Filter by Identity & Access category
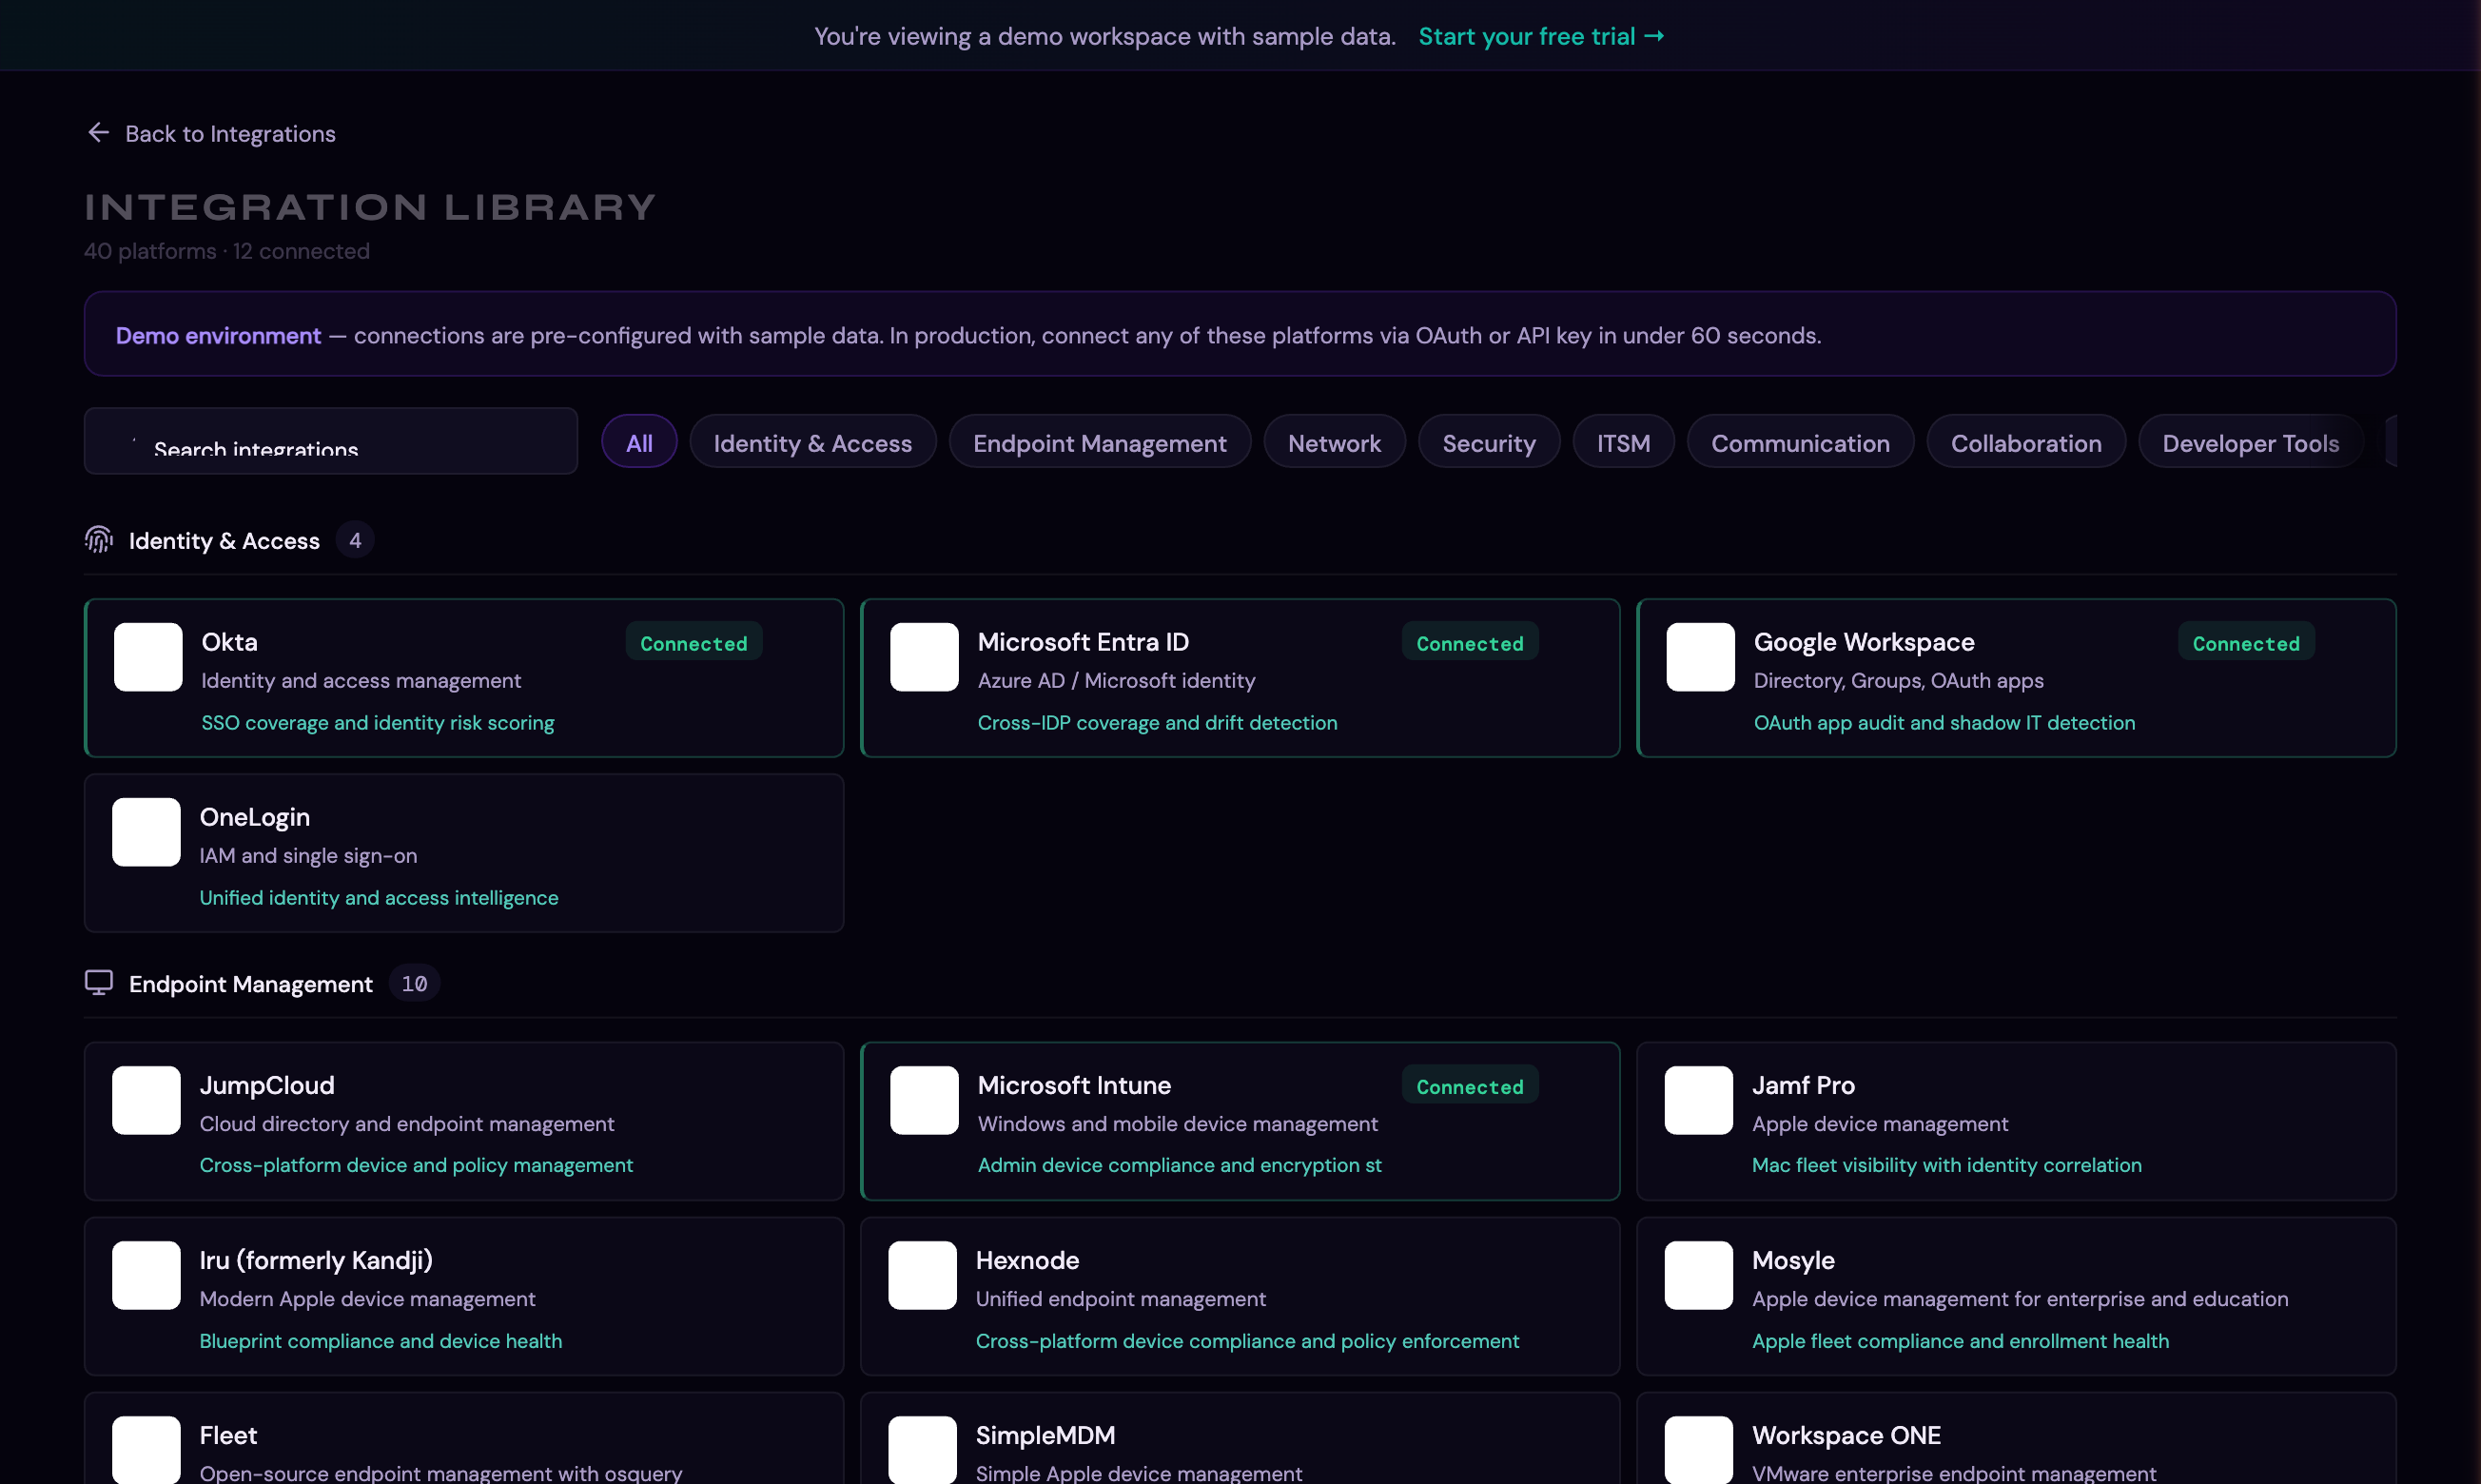Screen dimensions: 2481x1484 click(812, 442)
